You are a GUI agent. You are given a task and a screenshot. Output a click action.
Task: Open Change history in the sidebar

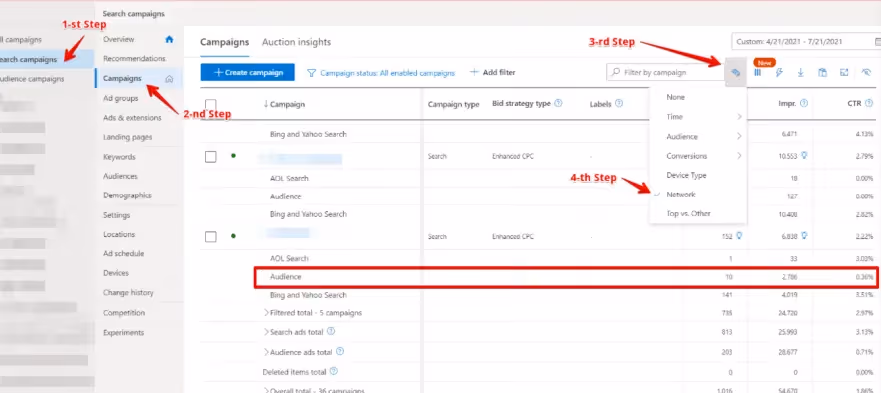pyautogui.click(x=128, y=293)
